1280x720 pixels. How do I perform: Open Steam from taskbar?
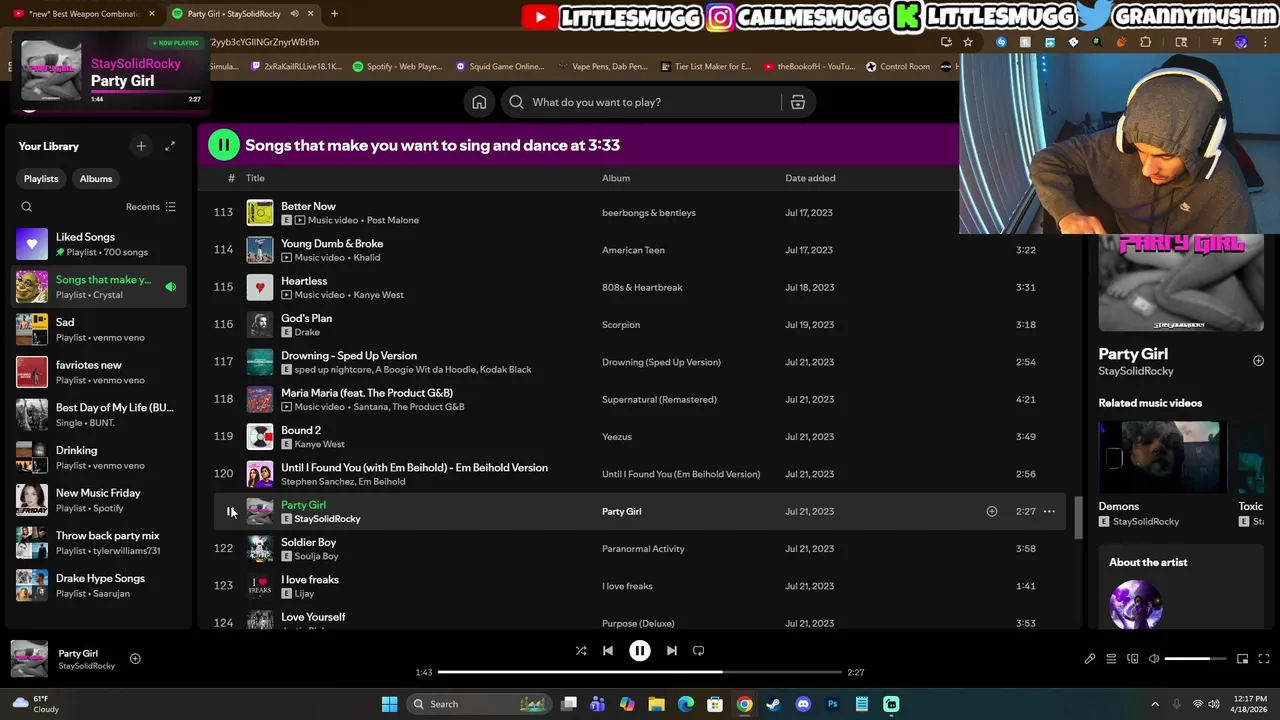pyautogui.click(x=773, y=704)
